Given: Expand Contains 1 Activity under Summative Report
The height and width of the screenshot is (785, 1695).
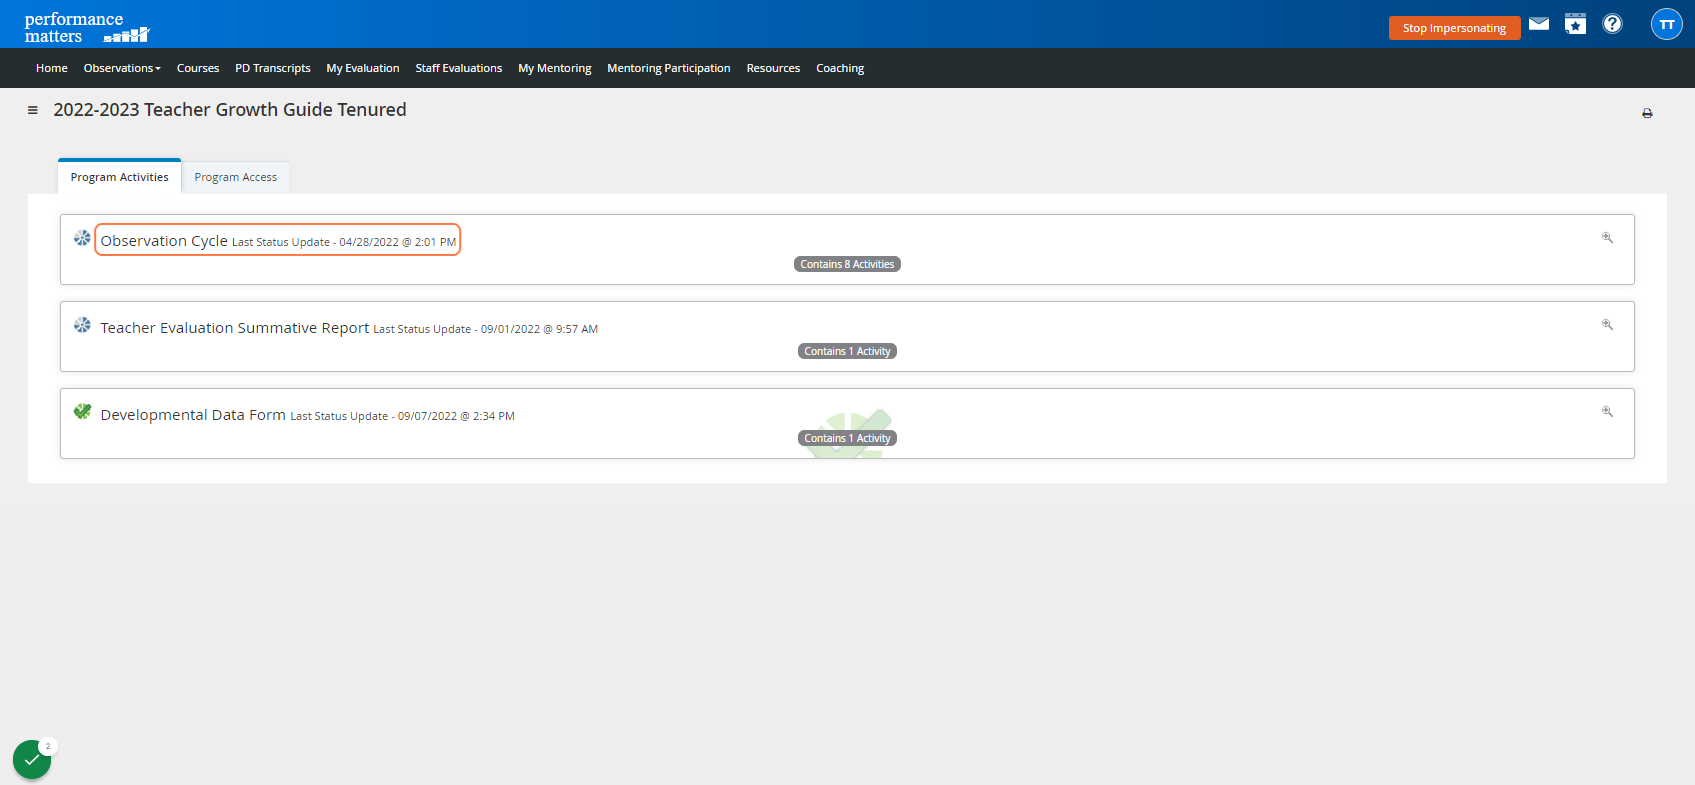Looking at the screenshot, I should click(848, 351).
